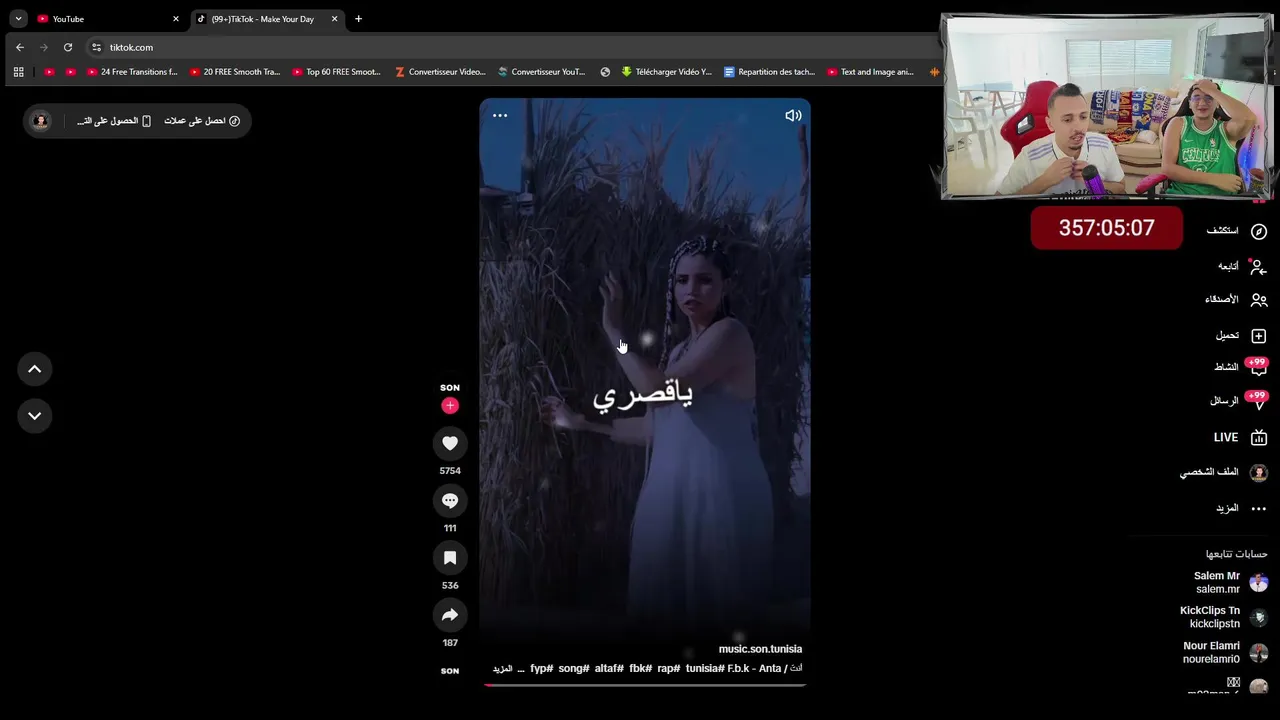Go back in browser history
1280x720 pixels.
(x=20, y=47)
